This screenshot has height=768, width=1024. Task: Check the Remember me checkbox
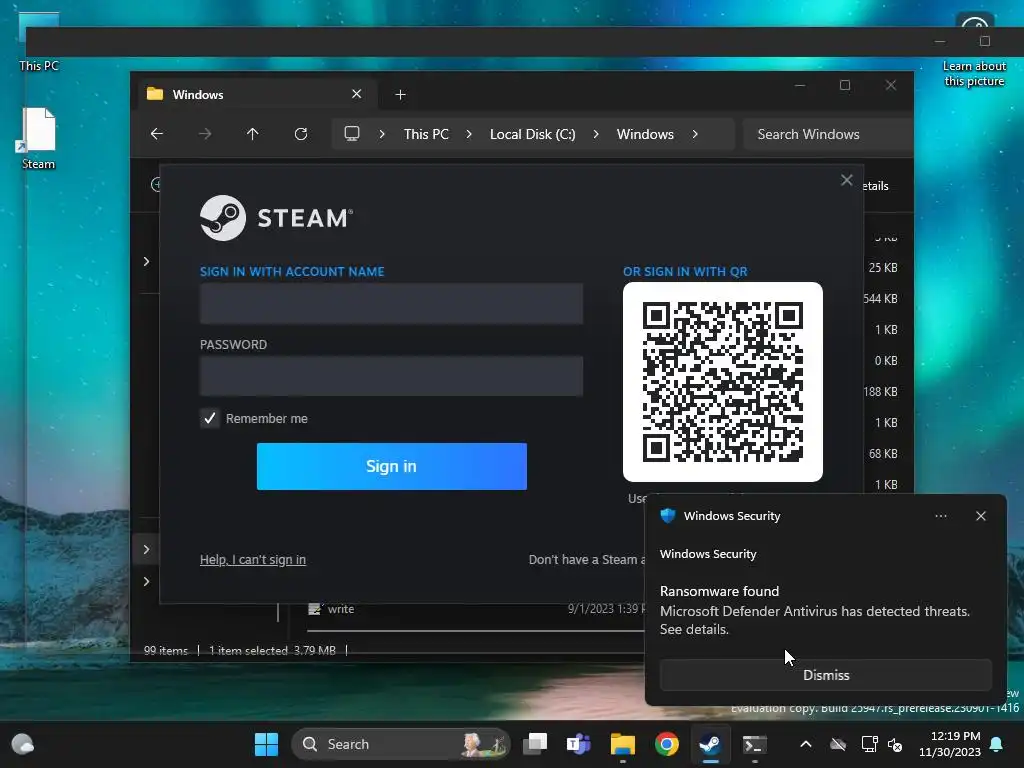click(210, 419)
